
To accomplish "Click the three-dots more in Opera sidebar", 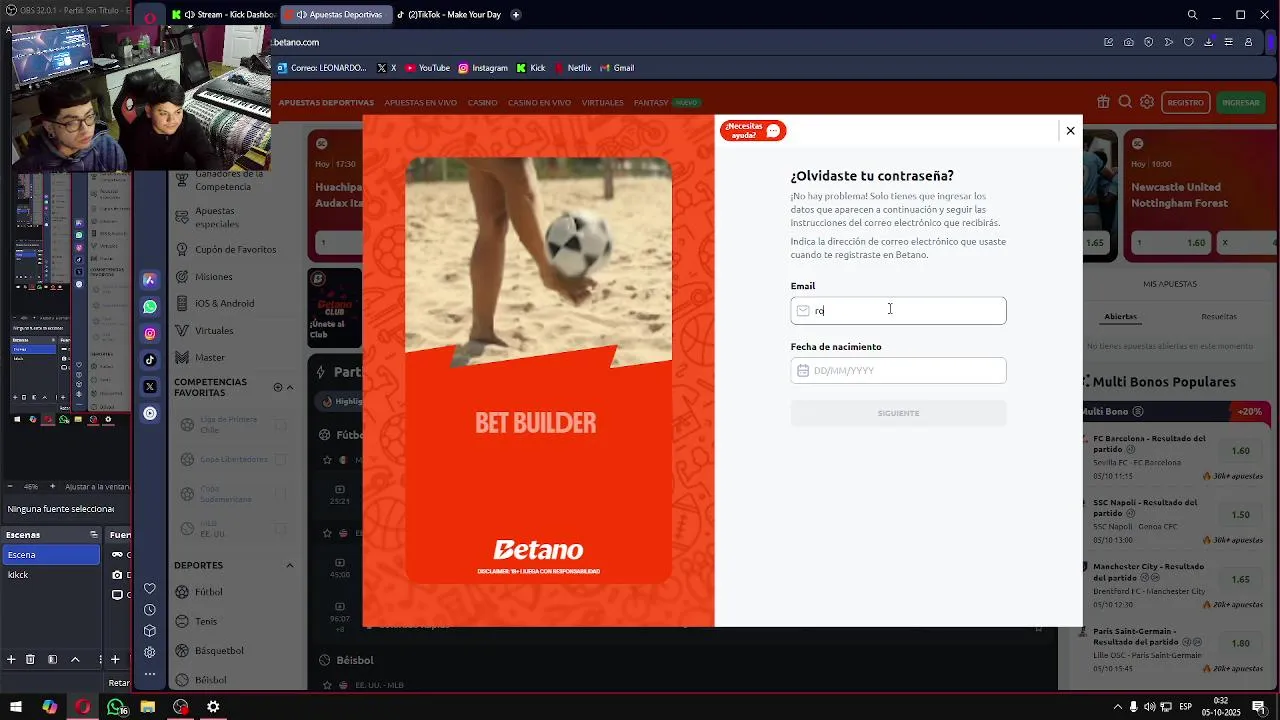I will (150, 674).
